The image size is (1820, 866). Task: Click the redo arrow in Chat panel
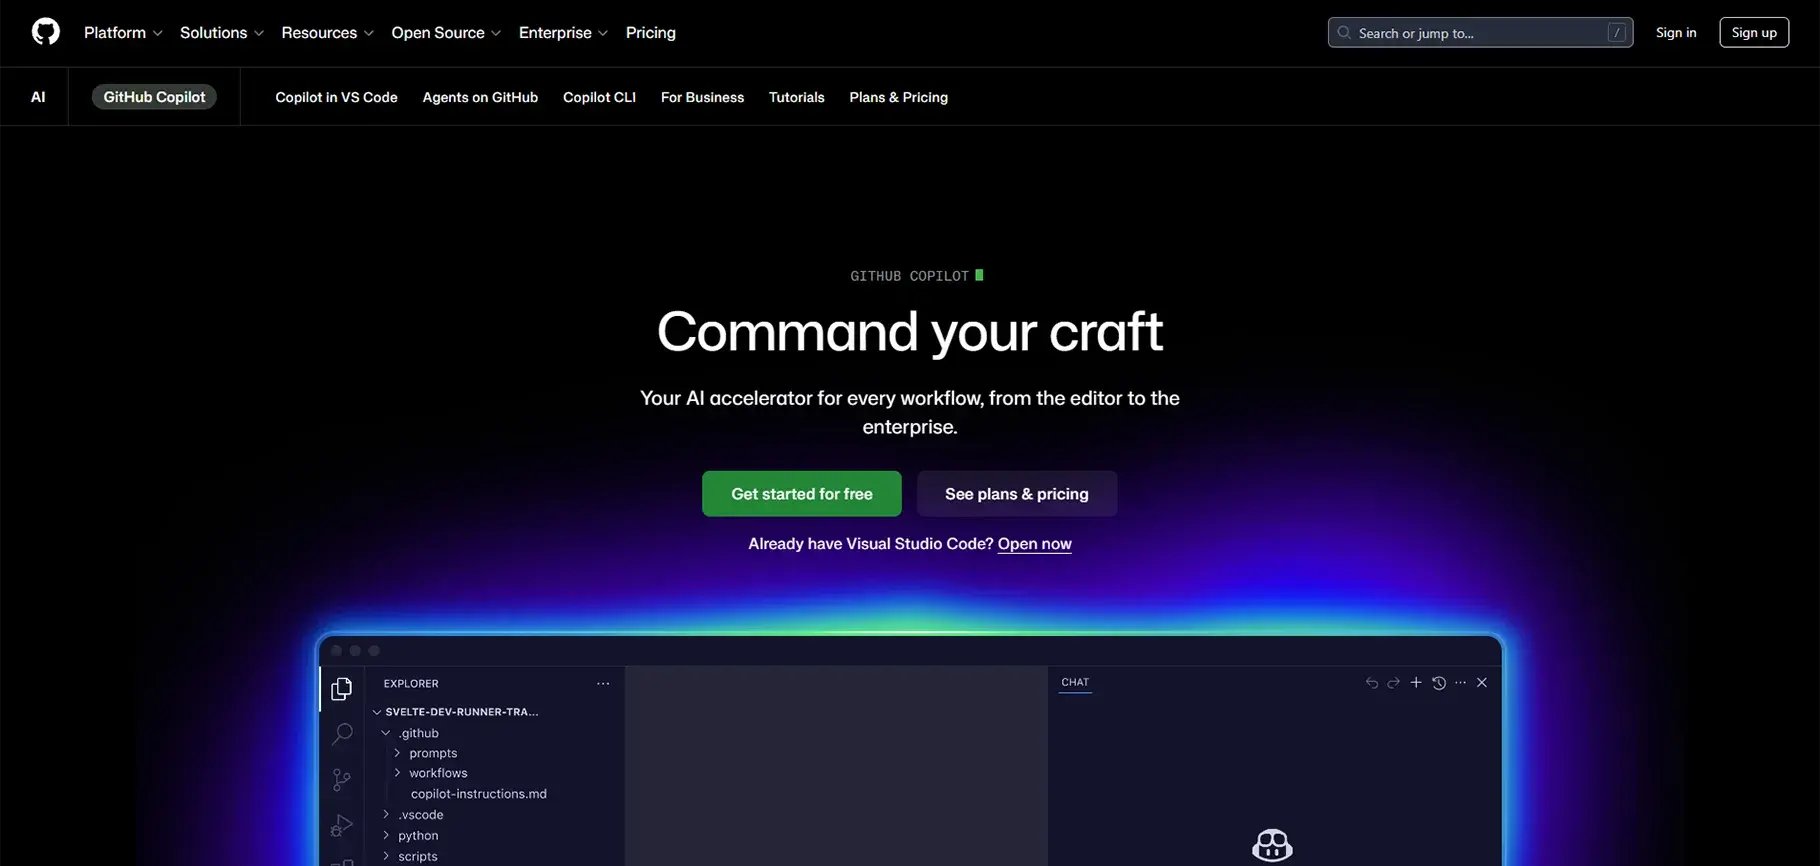pyautogui.click(x=1394, y=683)
